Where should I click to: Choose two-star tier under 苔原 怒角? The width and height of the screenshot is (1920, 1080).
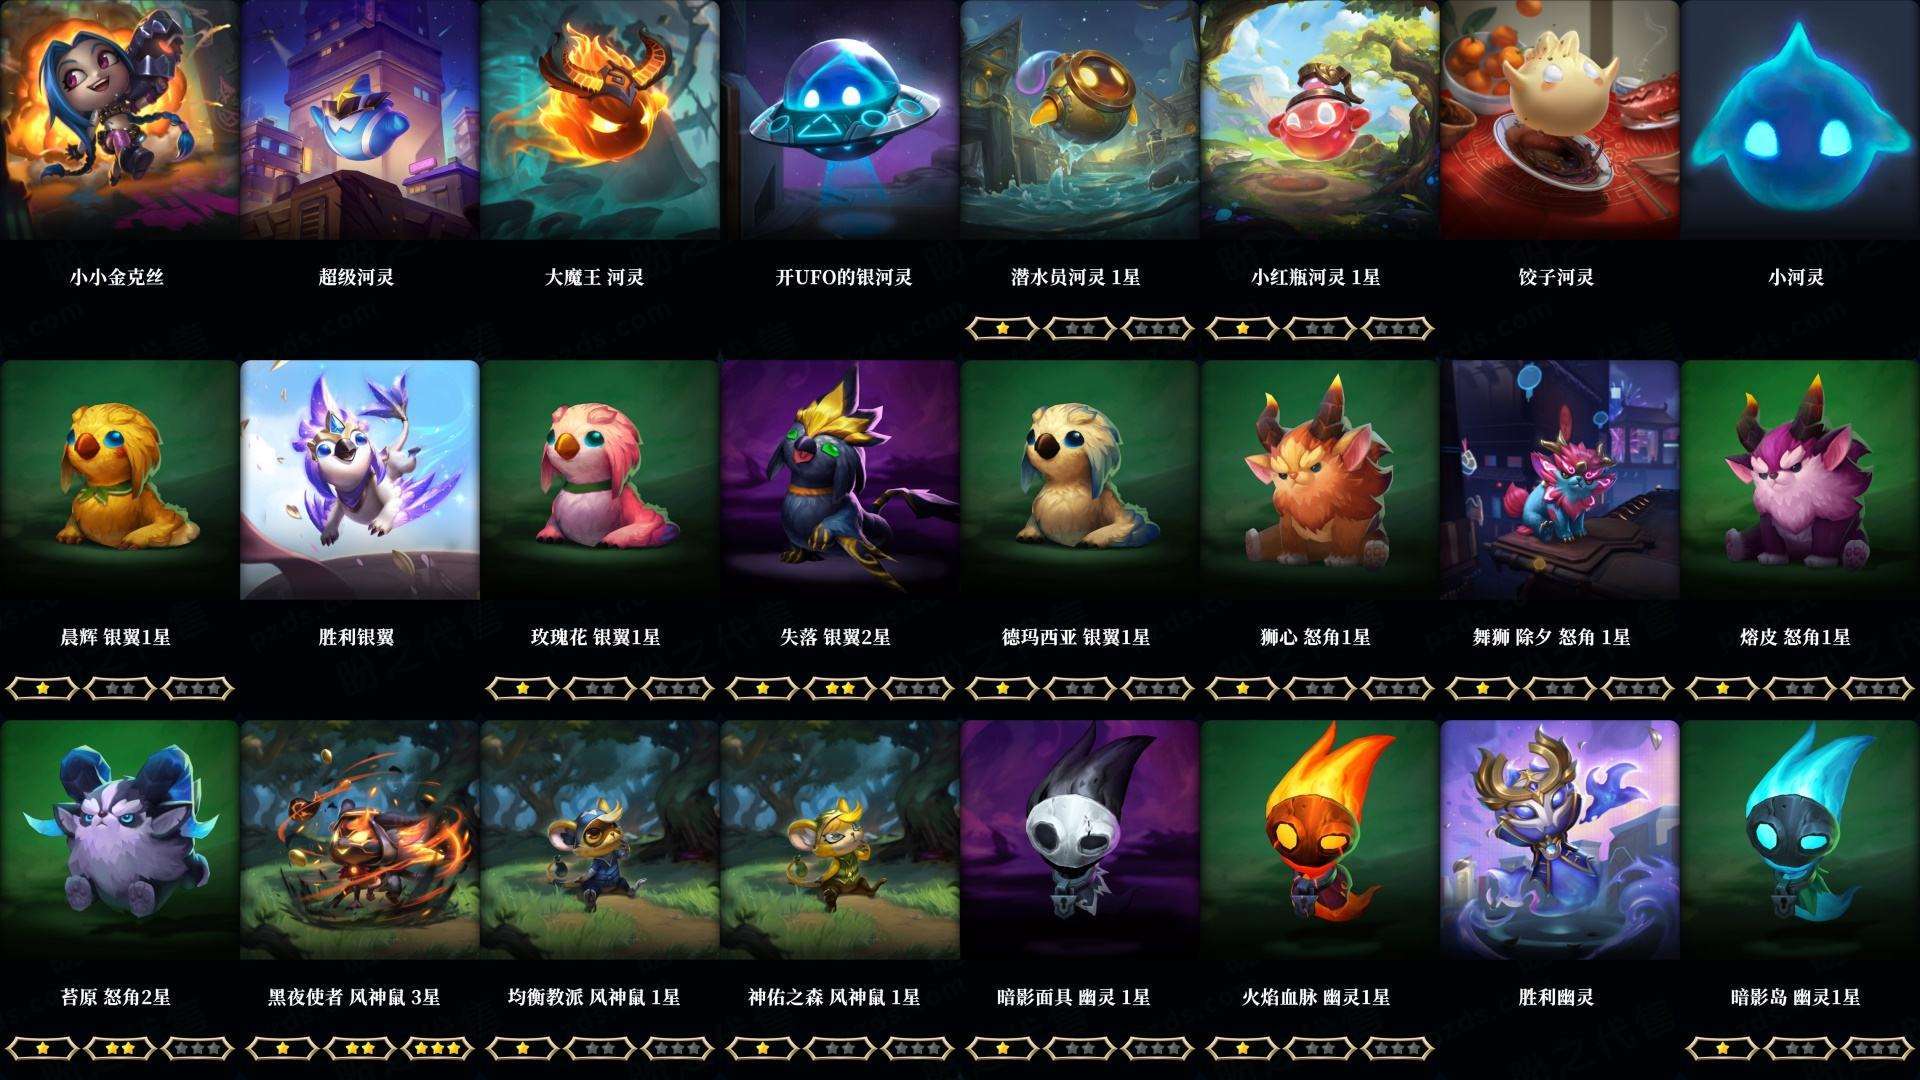[x=120, y=1048]
